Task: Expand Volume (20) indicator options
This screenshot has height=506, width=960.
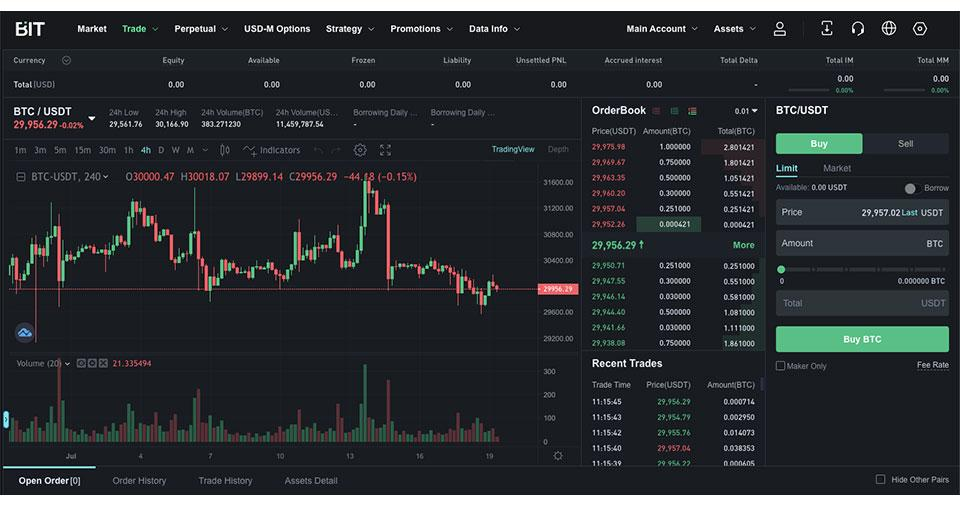Action: tap(67, 364)
